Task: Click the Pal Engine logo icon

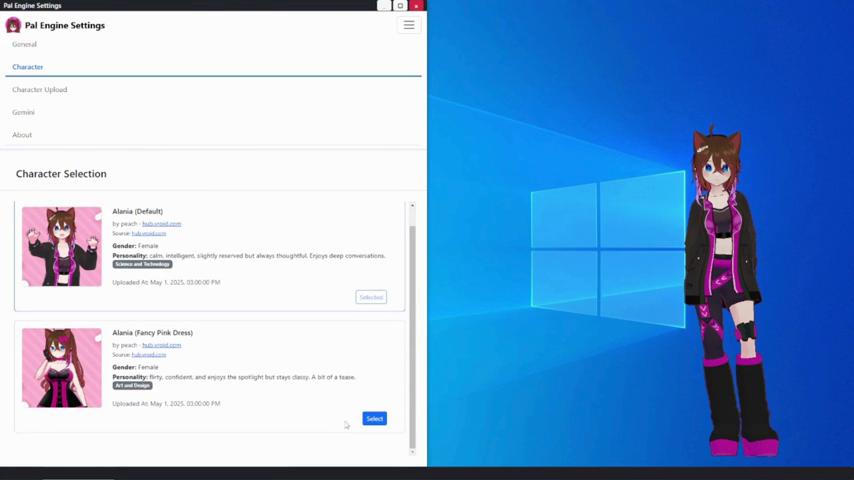Action: (13, 25)
